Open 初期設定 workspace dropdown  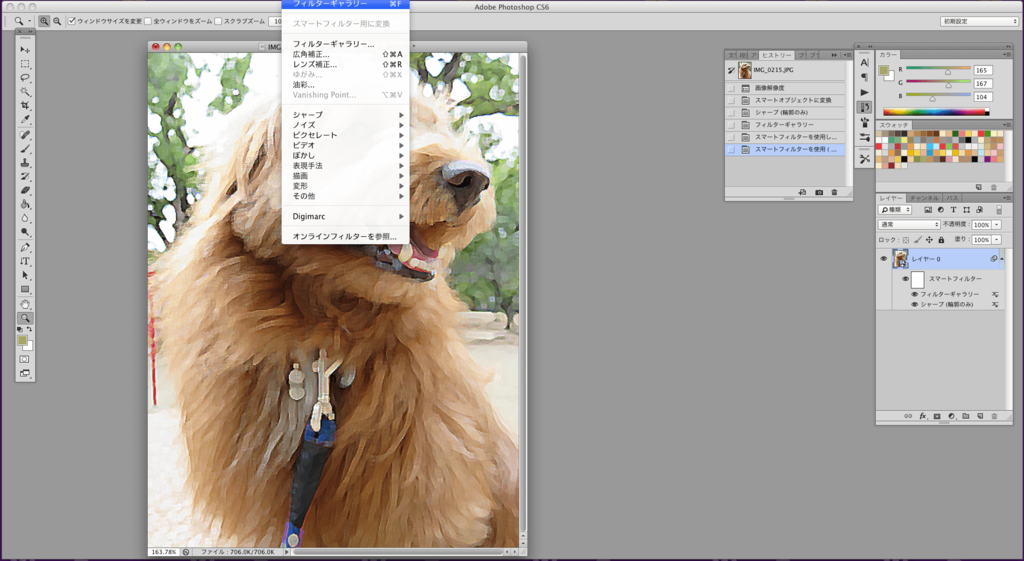click(979, 21)
